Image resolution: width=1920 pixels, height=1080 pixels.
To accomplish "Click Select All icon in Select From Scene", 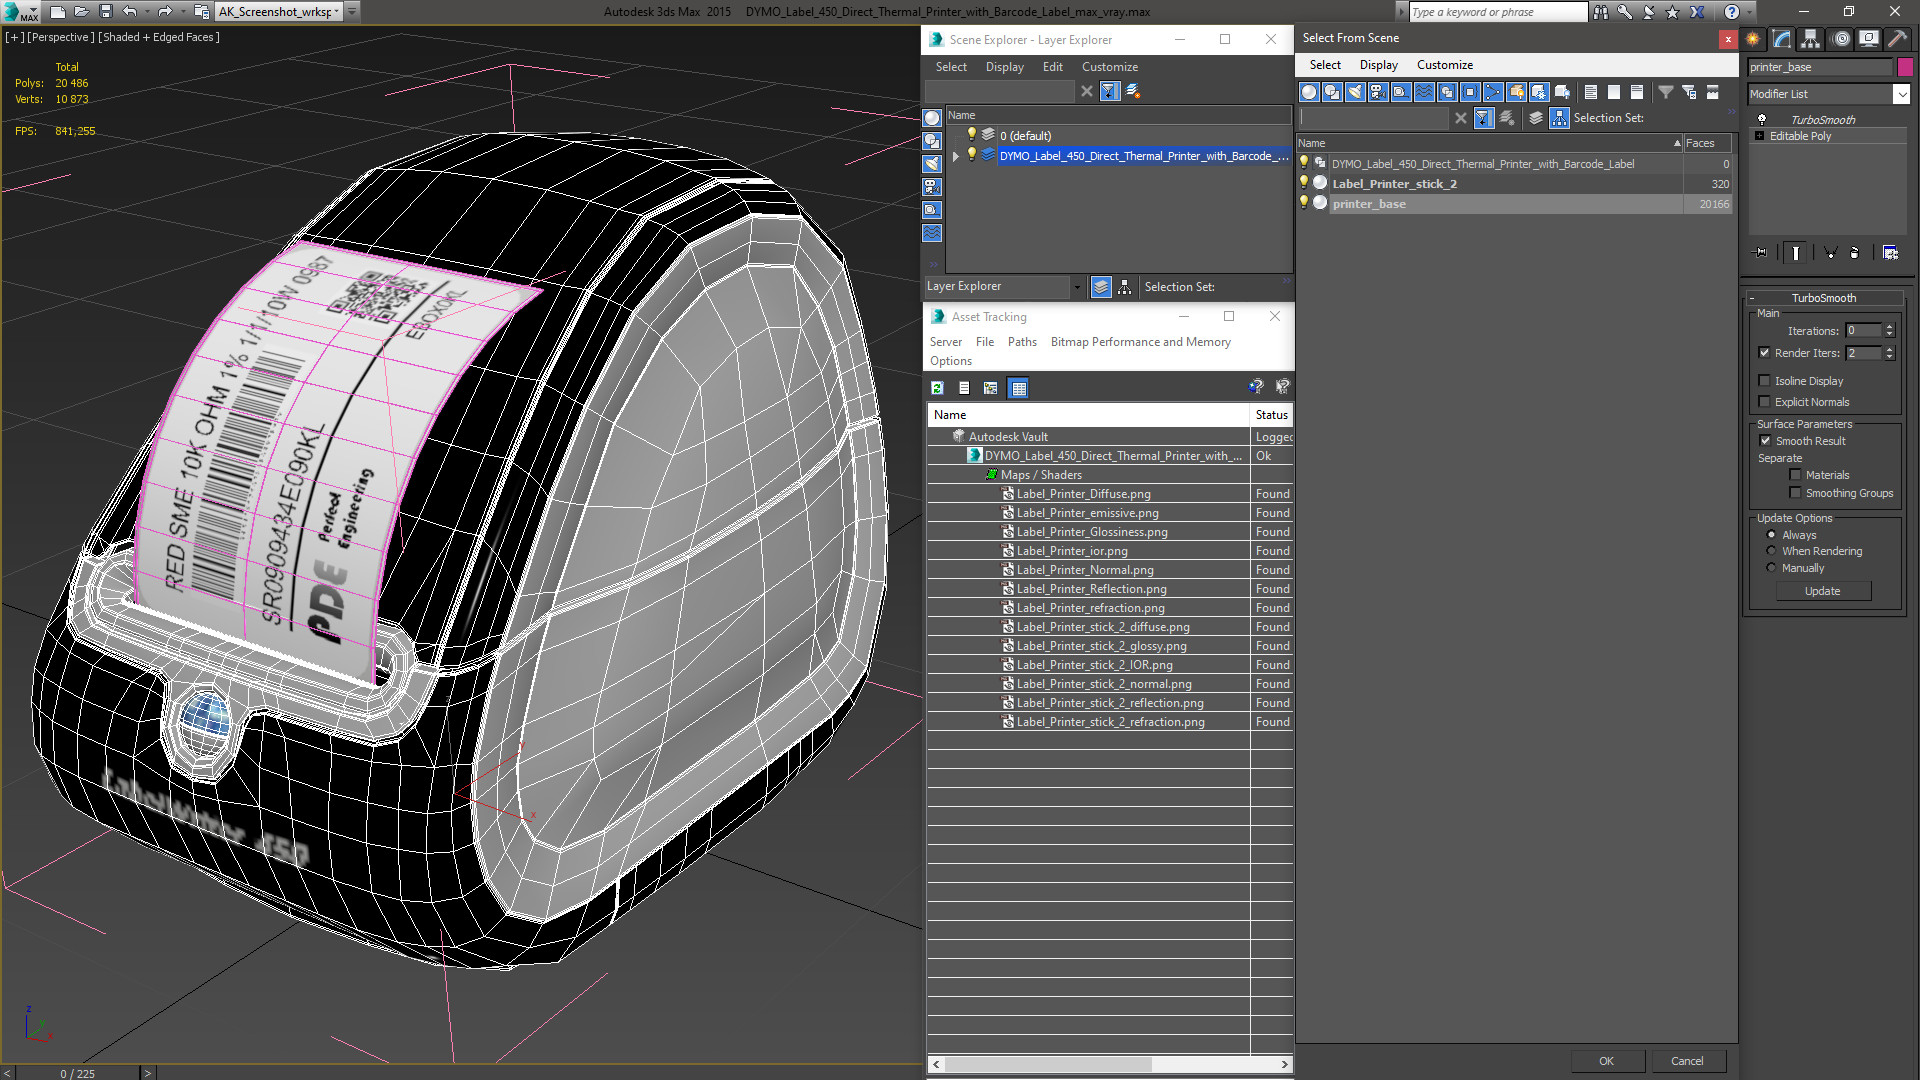I will pos(1591,92).
